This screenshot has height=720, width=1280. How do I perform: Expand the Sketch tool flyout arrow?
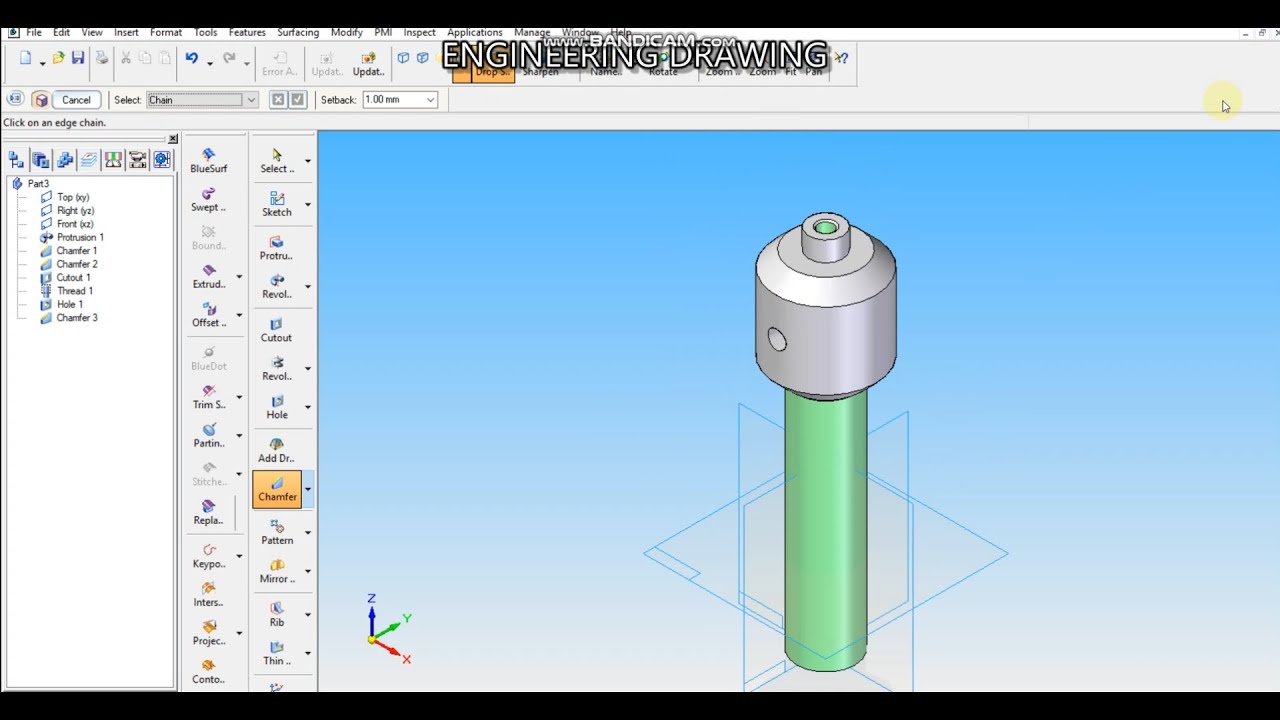click(x=308, y=204)
